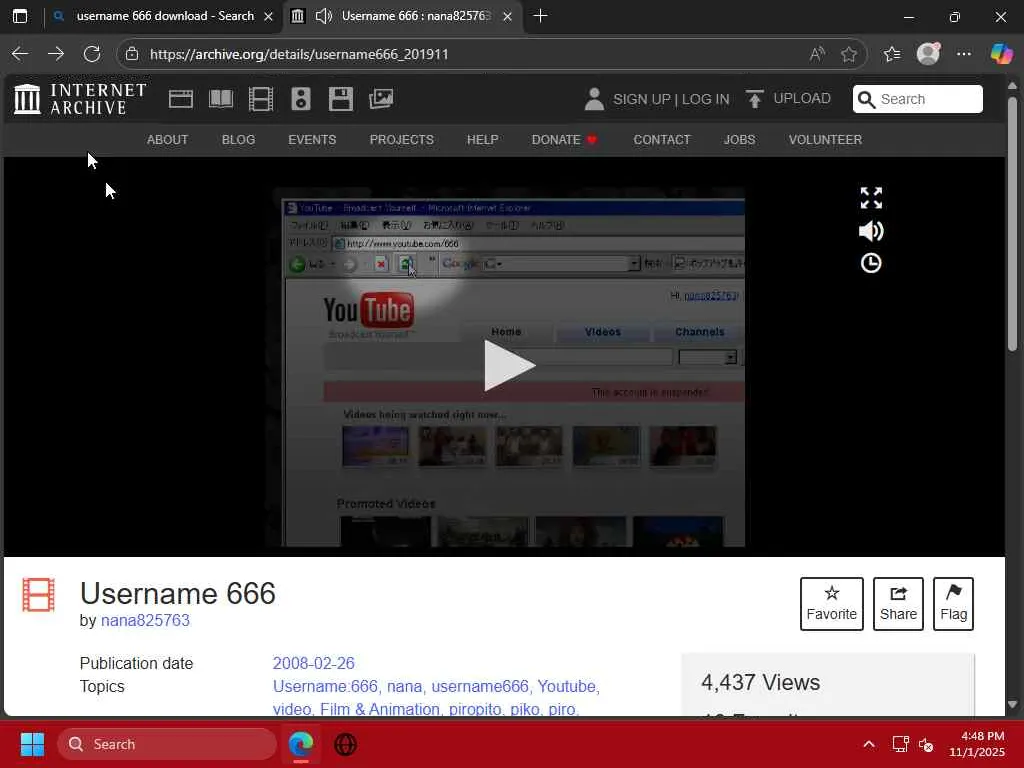Switch to 'username 666 download - Search' tab
The width and height of the screenshot is (1024, 768).
pos(165,16)
